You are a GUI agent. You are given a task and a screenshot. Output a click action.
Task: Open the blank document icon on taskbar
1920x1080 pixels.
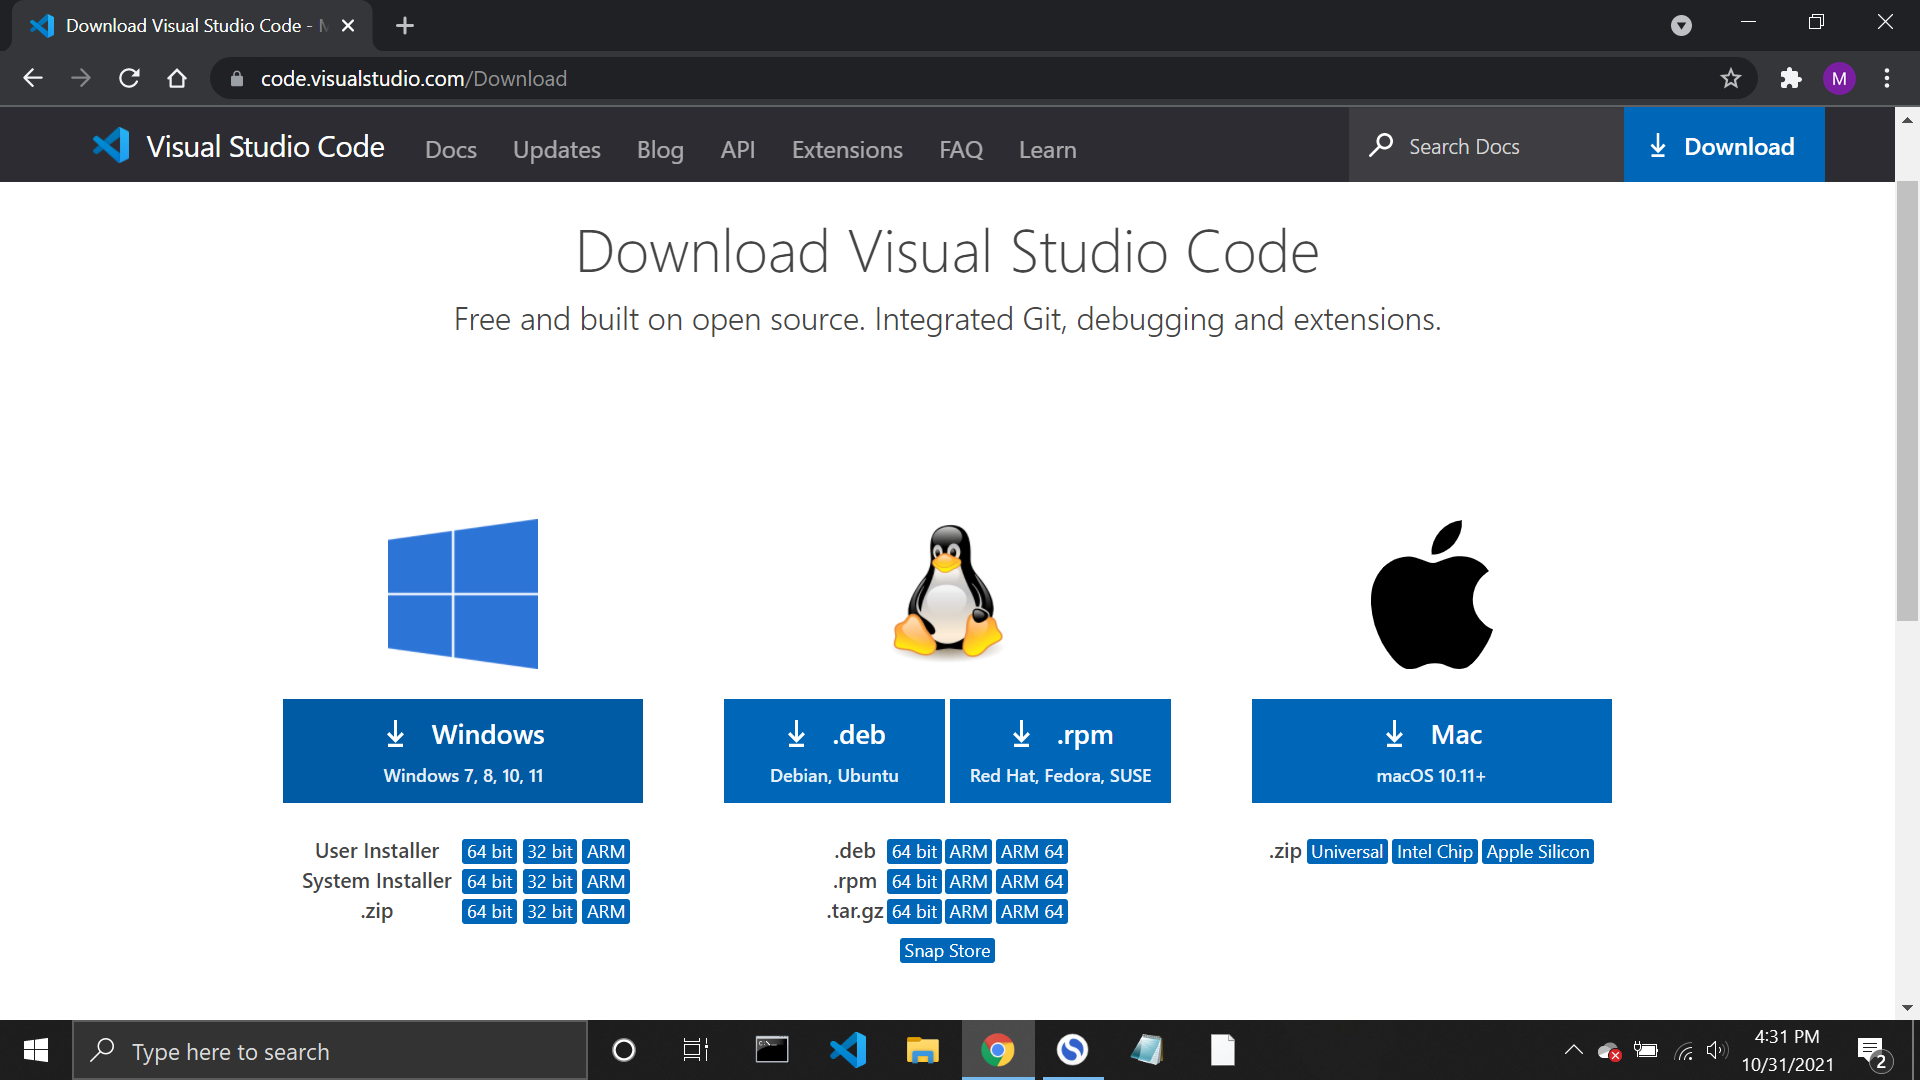1222,1050
